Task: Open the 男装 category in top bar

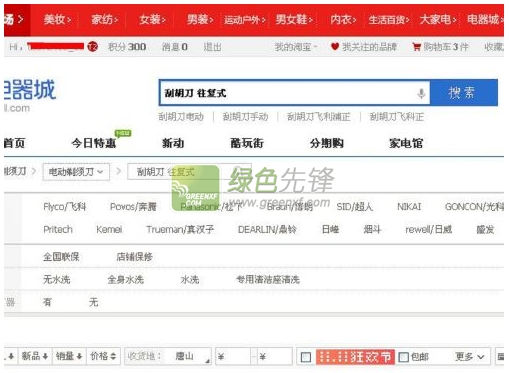Action: point(200,20)
